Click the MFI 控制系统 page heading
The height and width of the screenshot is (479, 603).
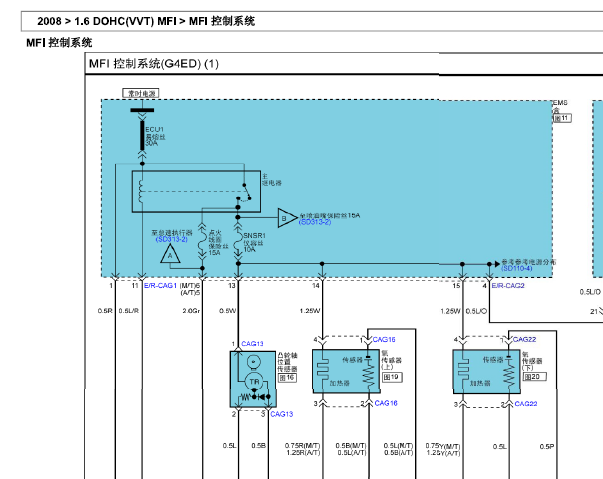click(59, 42)
